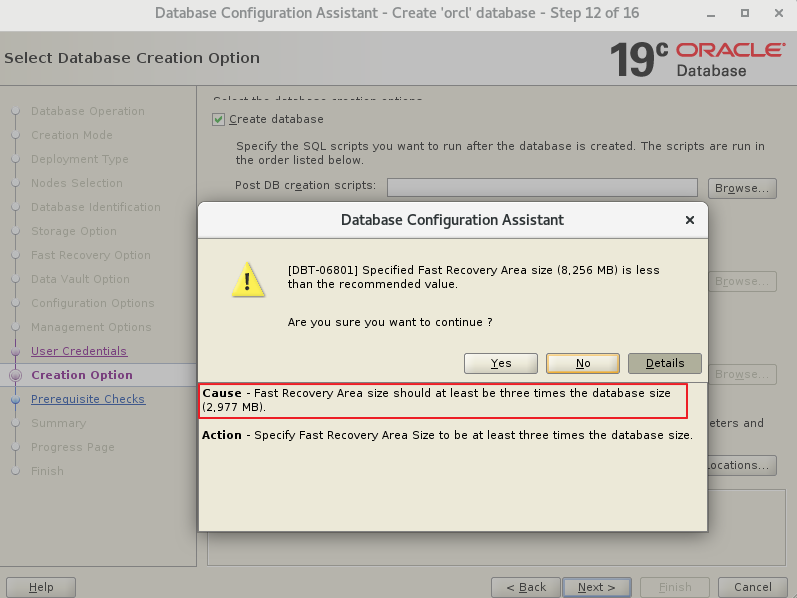Open the User Credentials step link
The height and width of the screenshot is (598, 797).
pyautogui.click(x=79, y=351)
